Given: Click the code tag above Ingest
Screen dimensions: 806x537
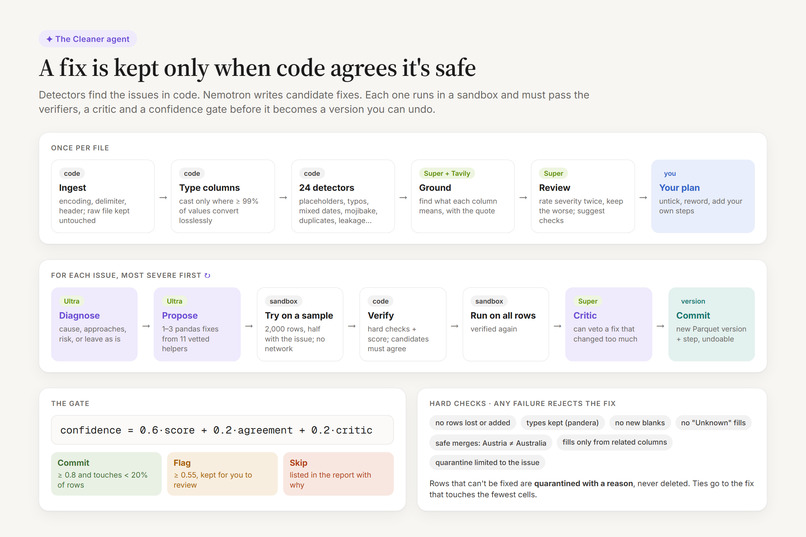Looking at the screenshot, I should point(72,174).
